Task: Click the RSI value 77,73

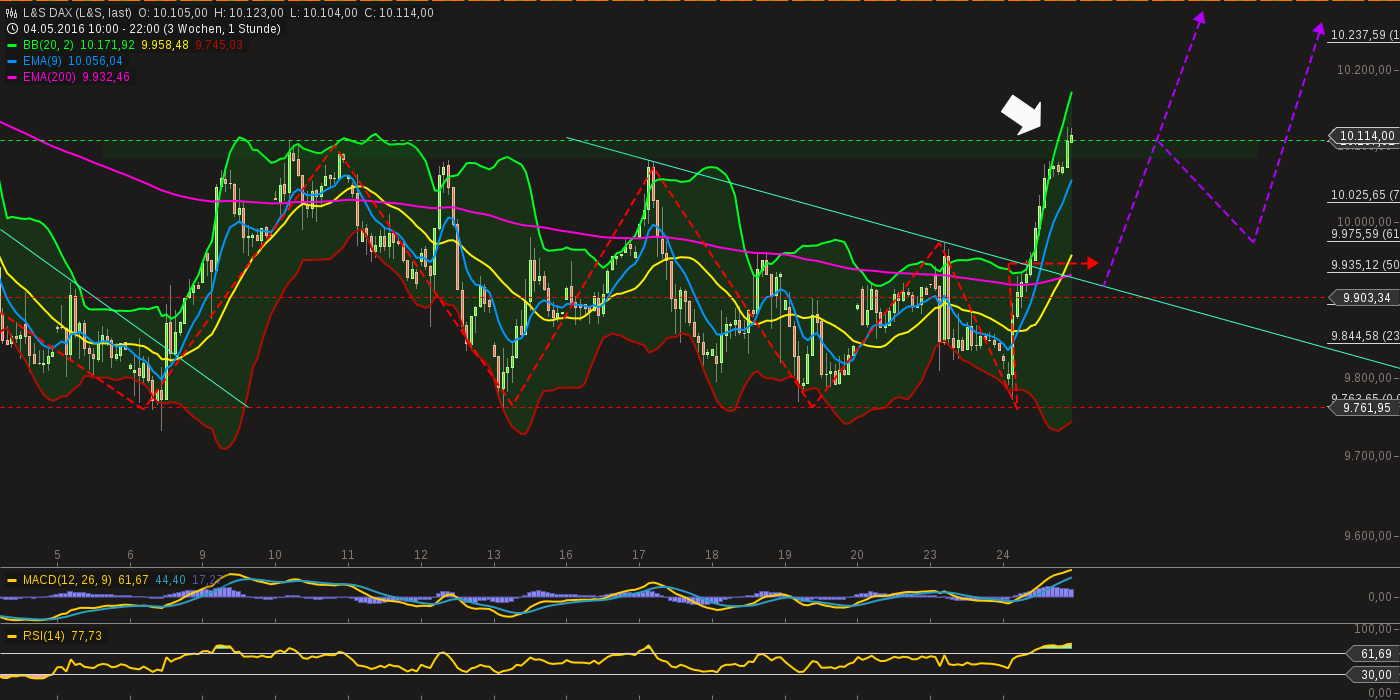Action: point(86,636)
